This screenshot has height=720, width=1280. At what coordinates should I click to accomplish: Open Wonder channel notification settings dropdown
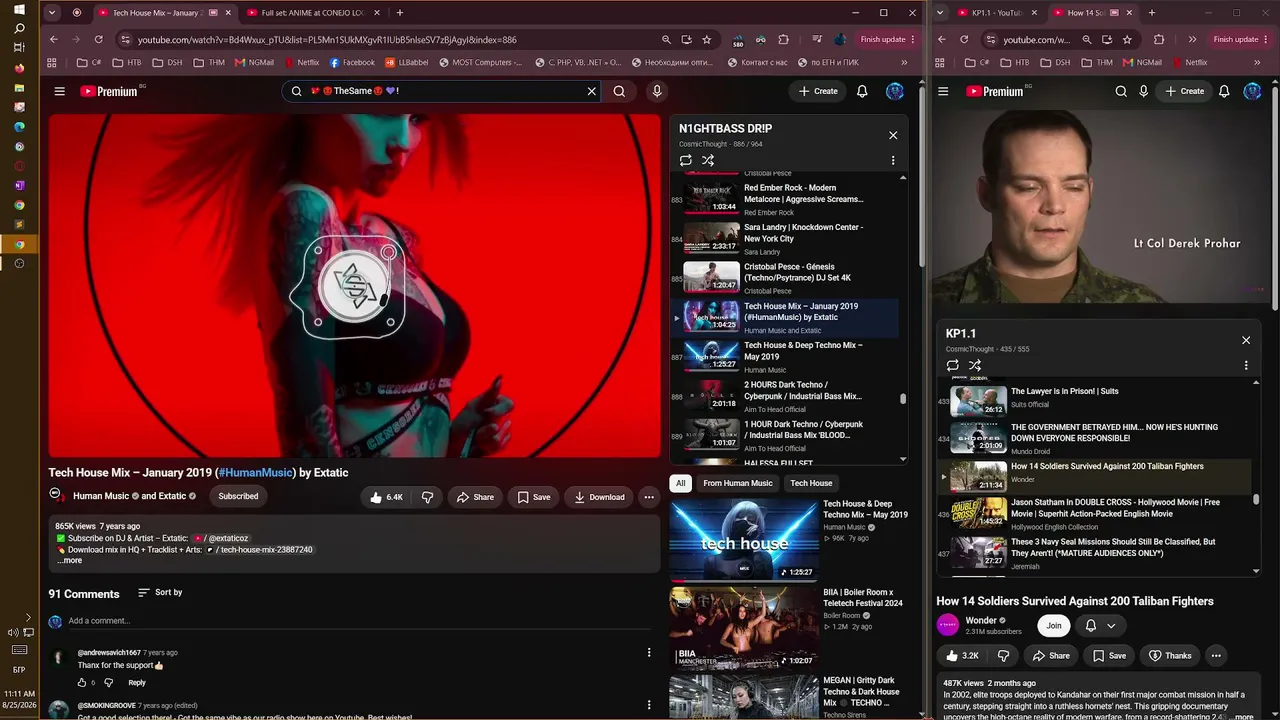[x=1100, y=626]
